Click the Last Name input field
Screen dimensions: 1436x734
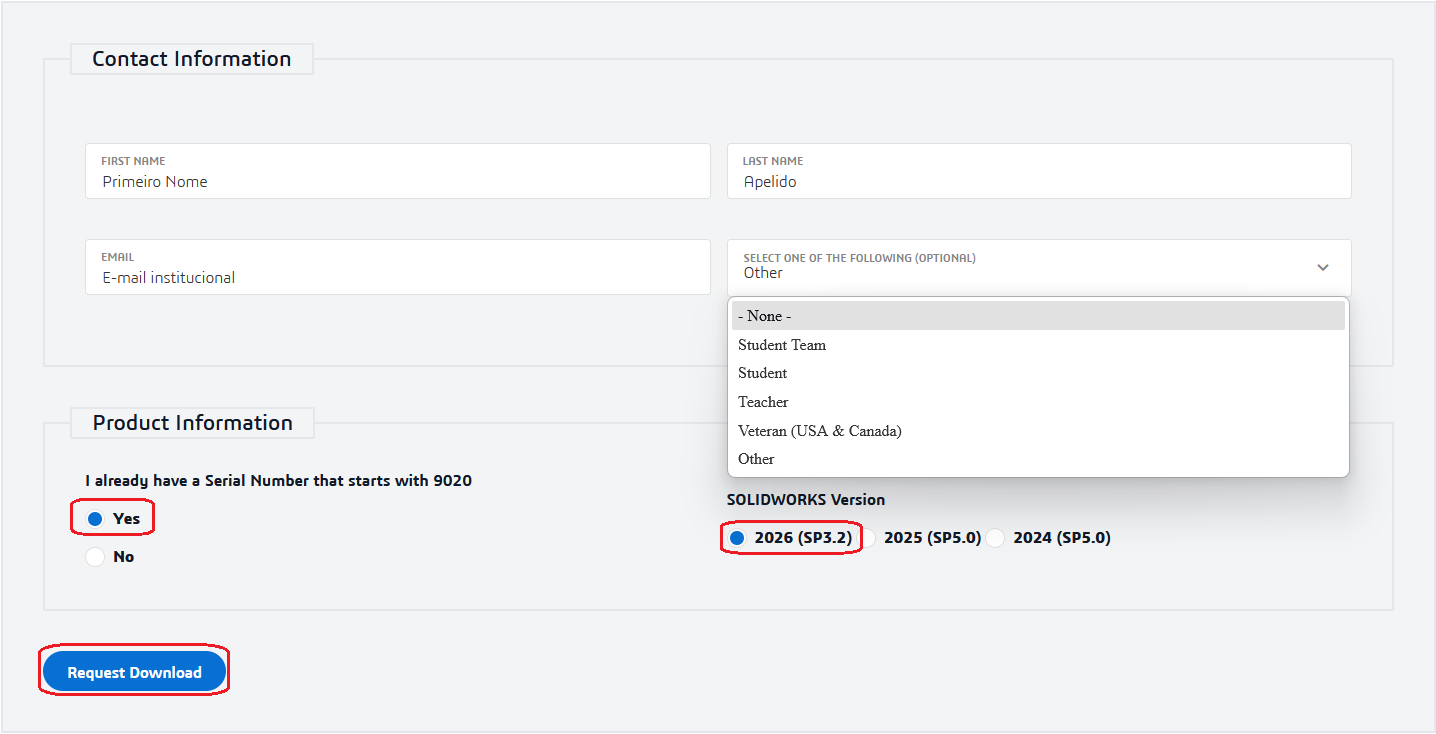1039,171
